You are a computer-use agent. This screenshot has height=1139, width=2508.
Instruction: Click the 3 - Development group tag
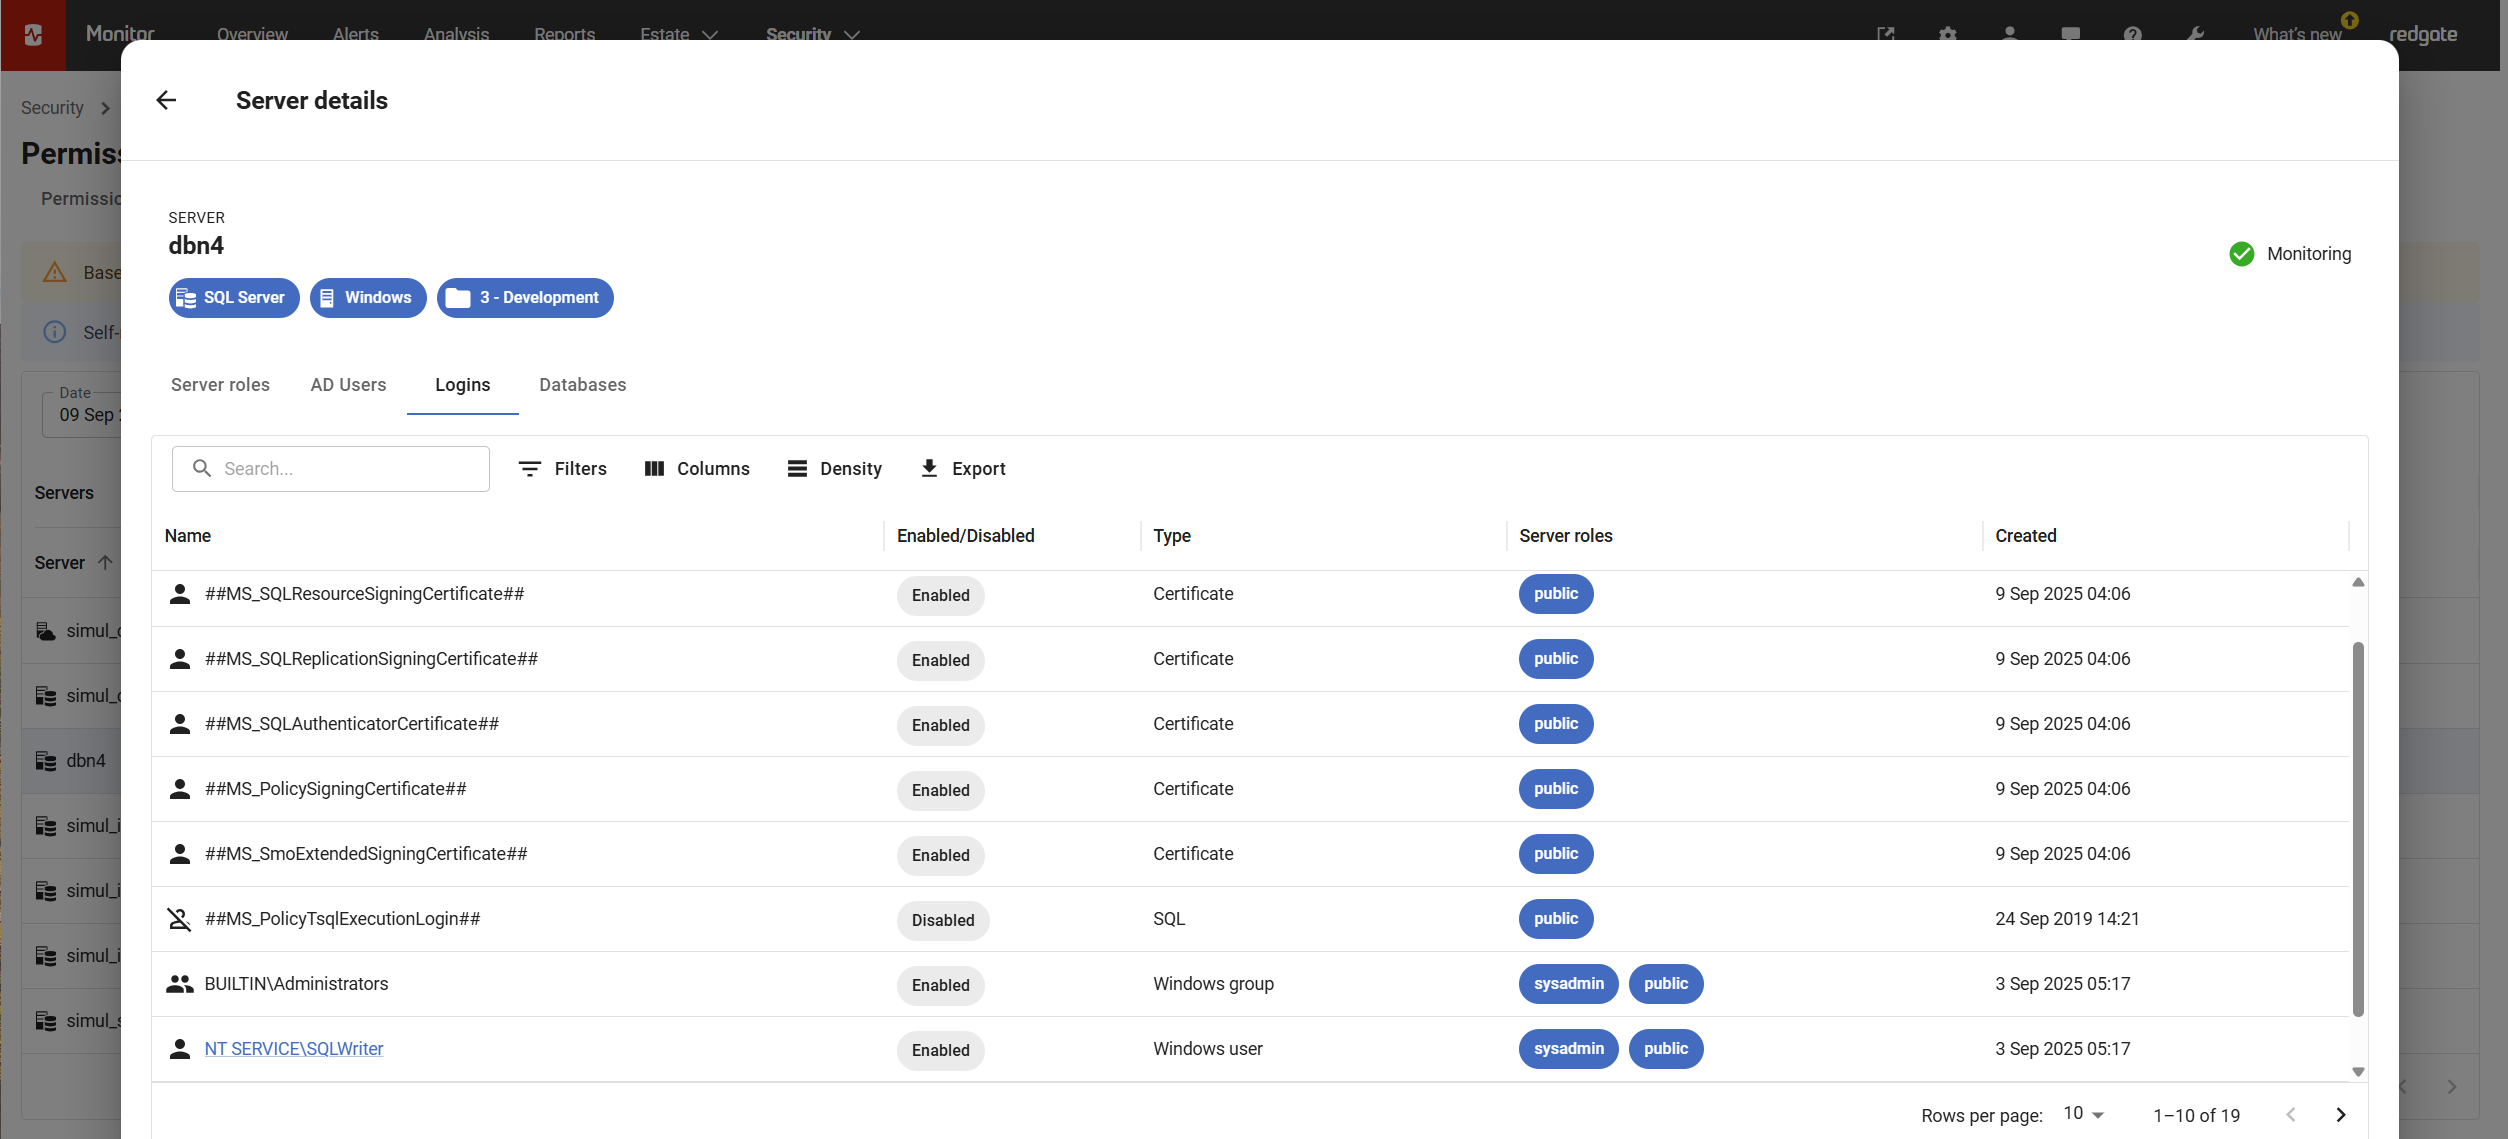pos(525,298)
